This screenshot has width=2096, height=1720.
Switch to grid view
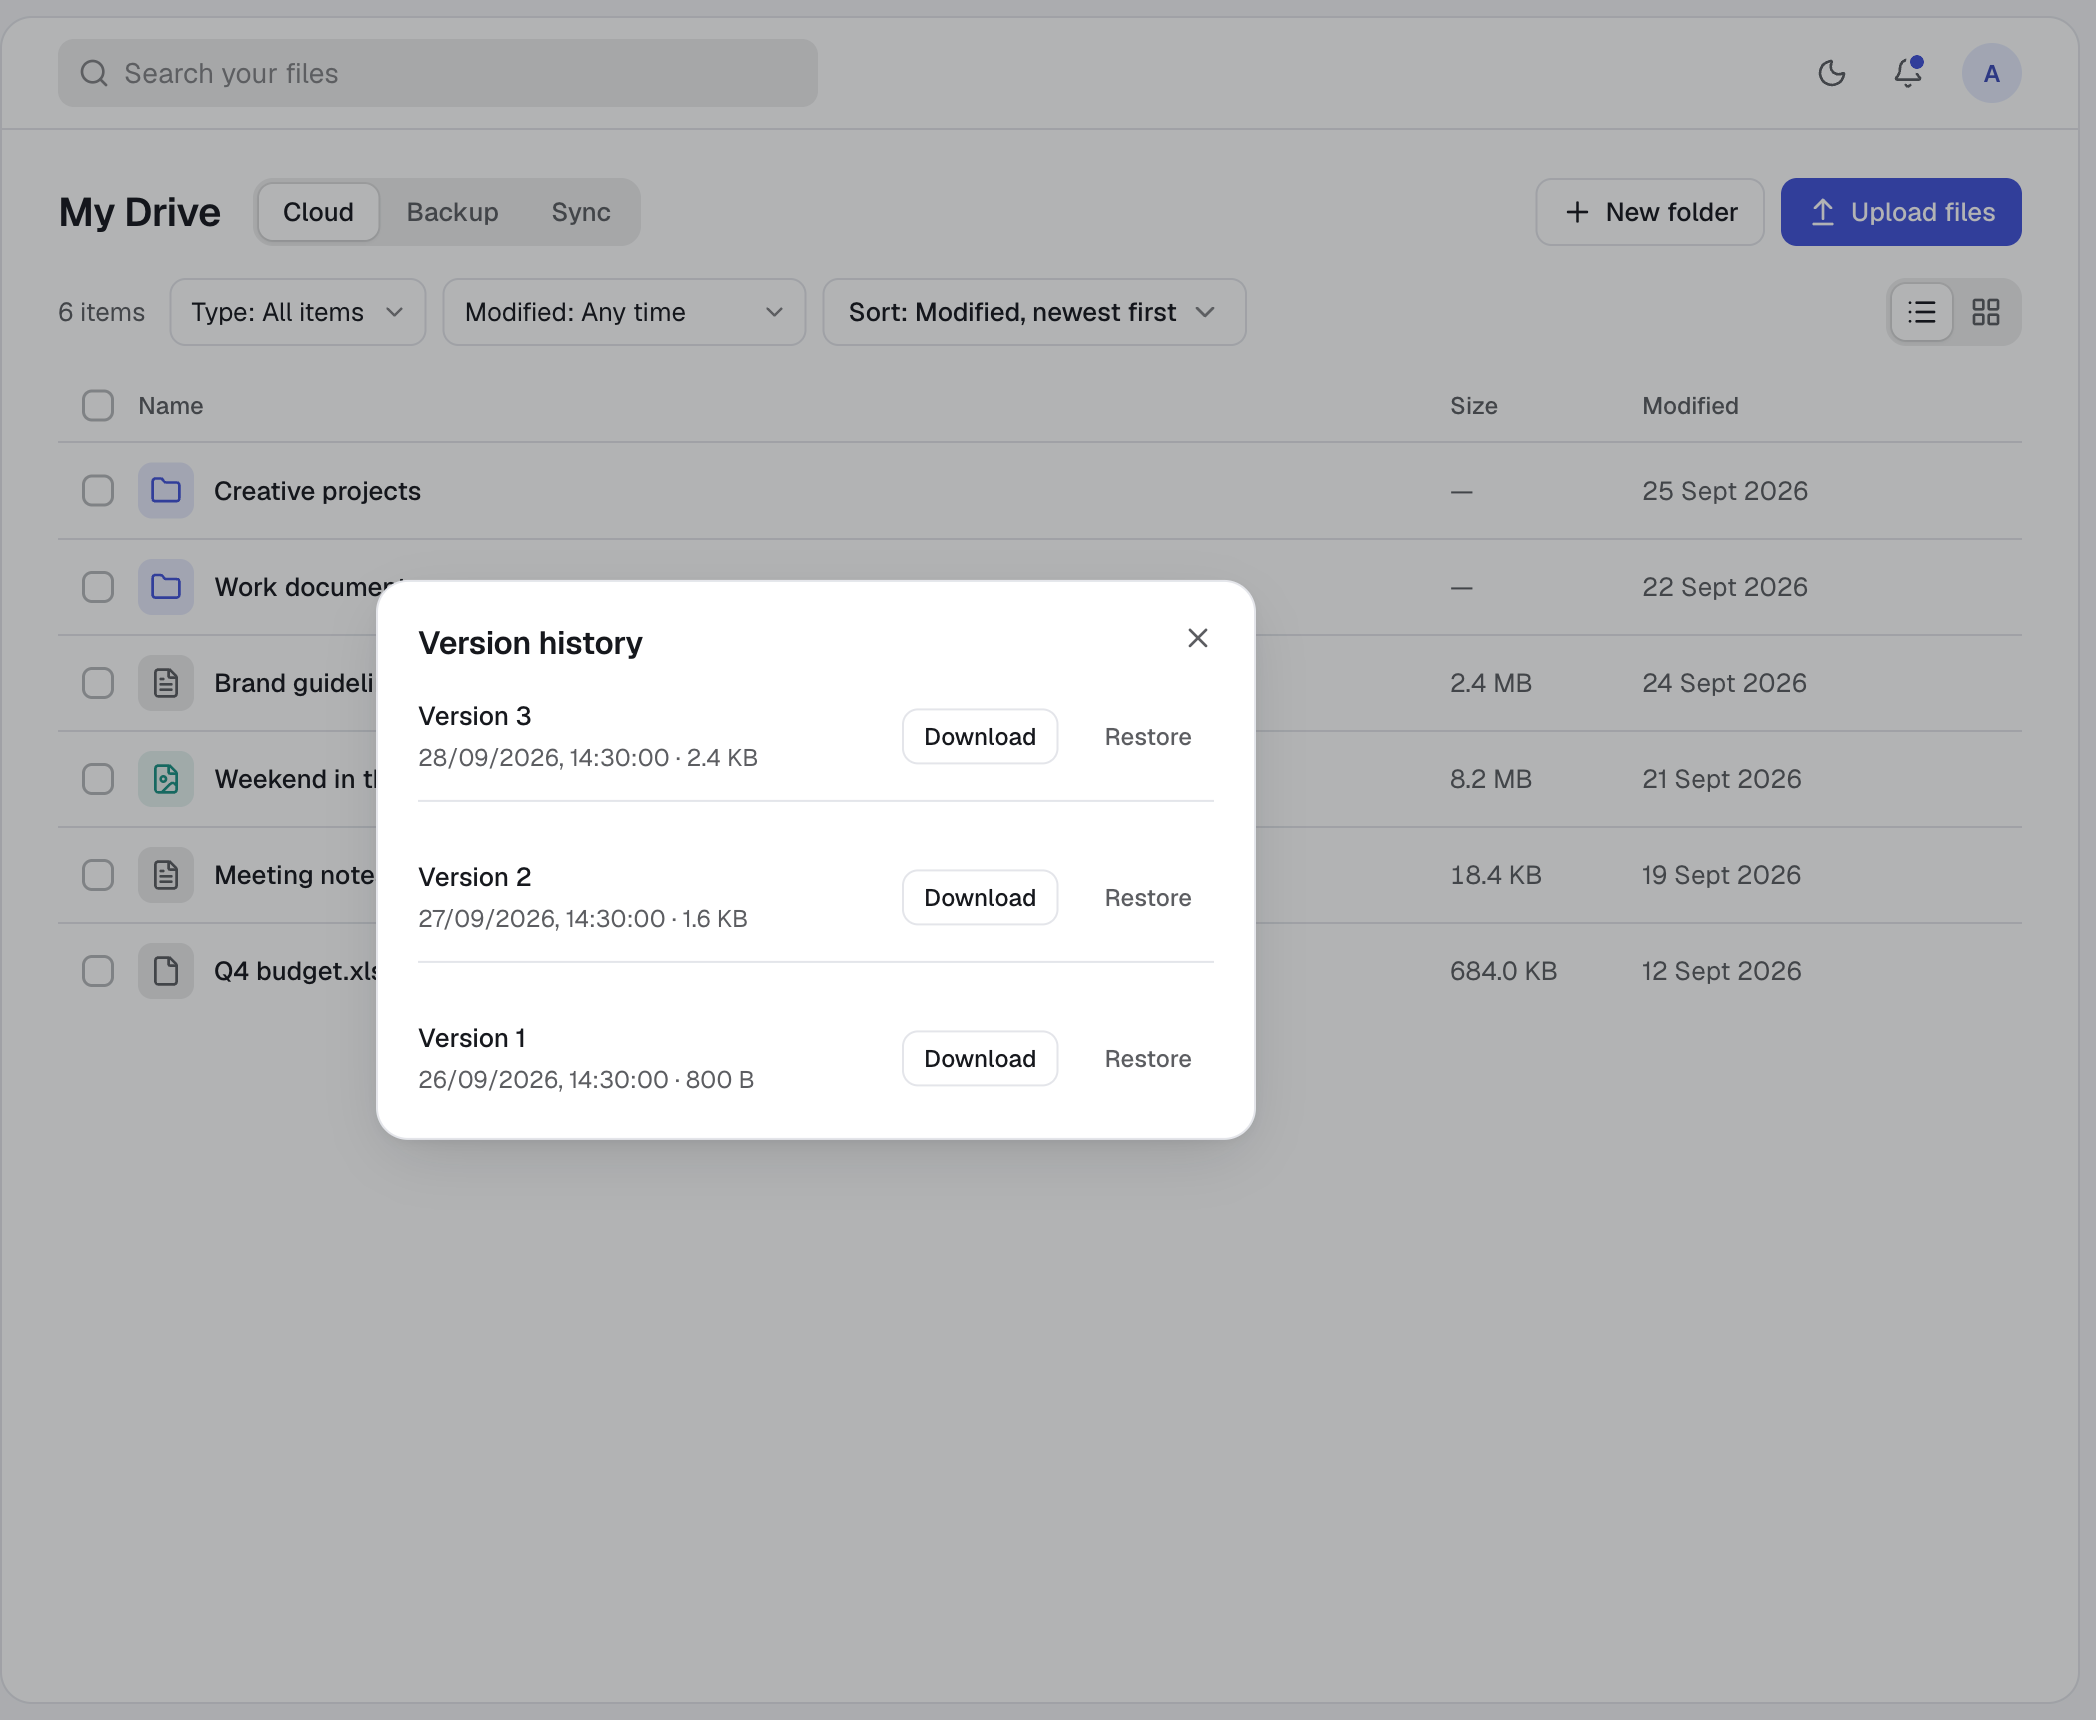(1985, 312)
